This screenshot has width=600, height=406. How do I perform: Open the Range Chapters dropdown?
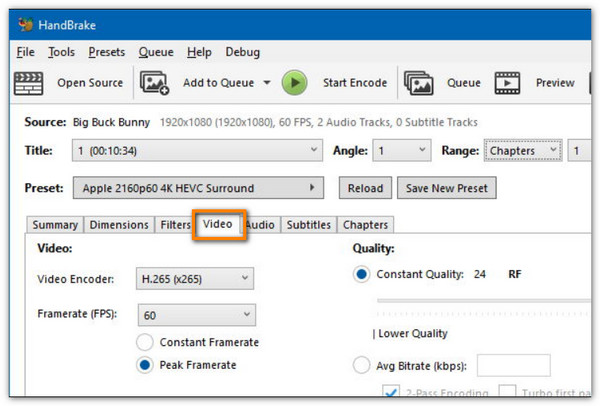pos(523,150)
